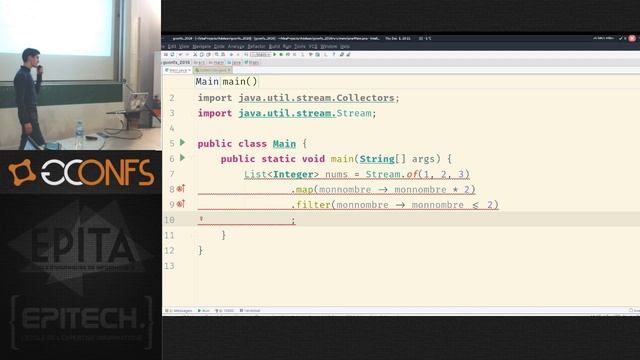
Task: Click the lambda gutter marker next to .map line
Action: click(181, 189)
